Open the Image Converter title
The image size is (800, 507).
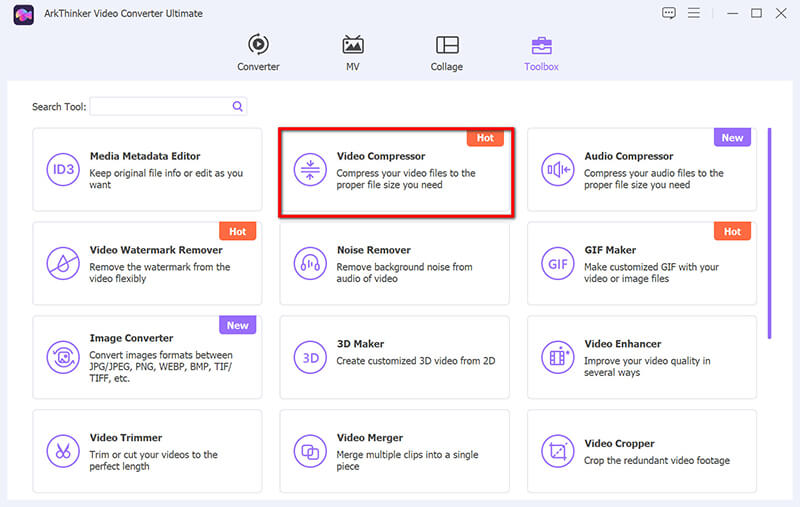[x=132, y=338]
